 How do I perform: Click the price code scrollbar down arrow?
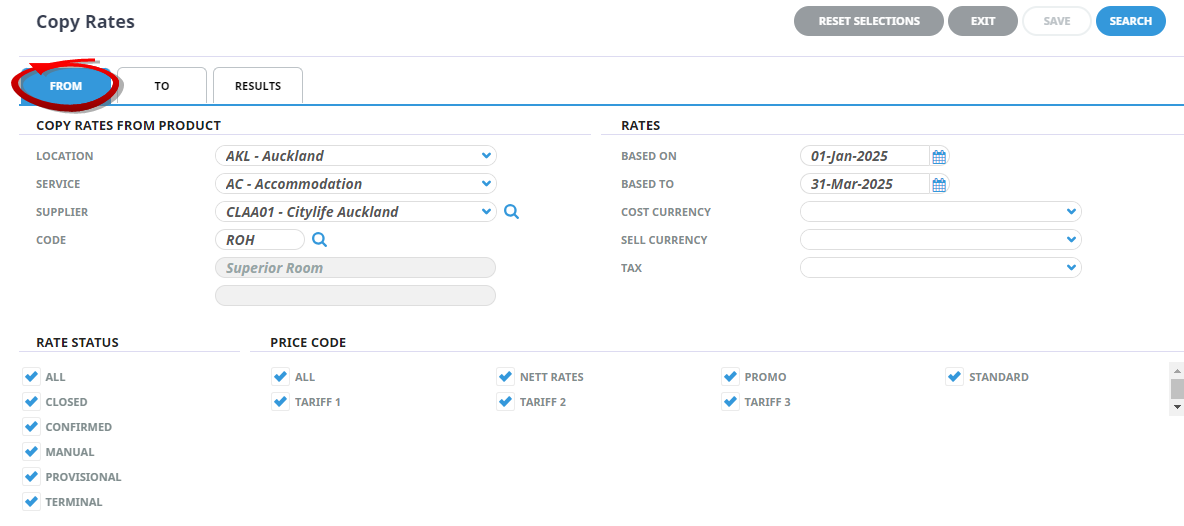1176,407
